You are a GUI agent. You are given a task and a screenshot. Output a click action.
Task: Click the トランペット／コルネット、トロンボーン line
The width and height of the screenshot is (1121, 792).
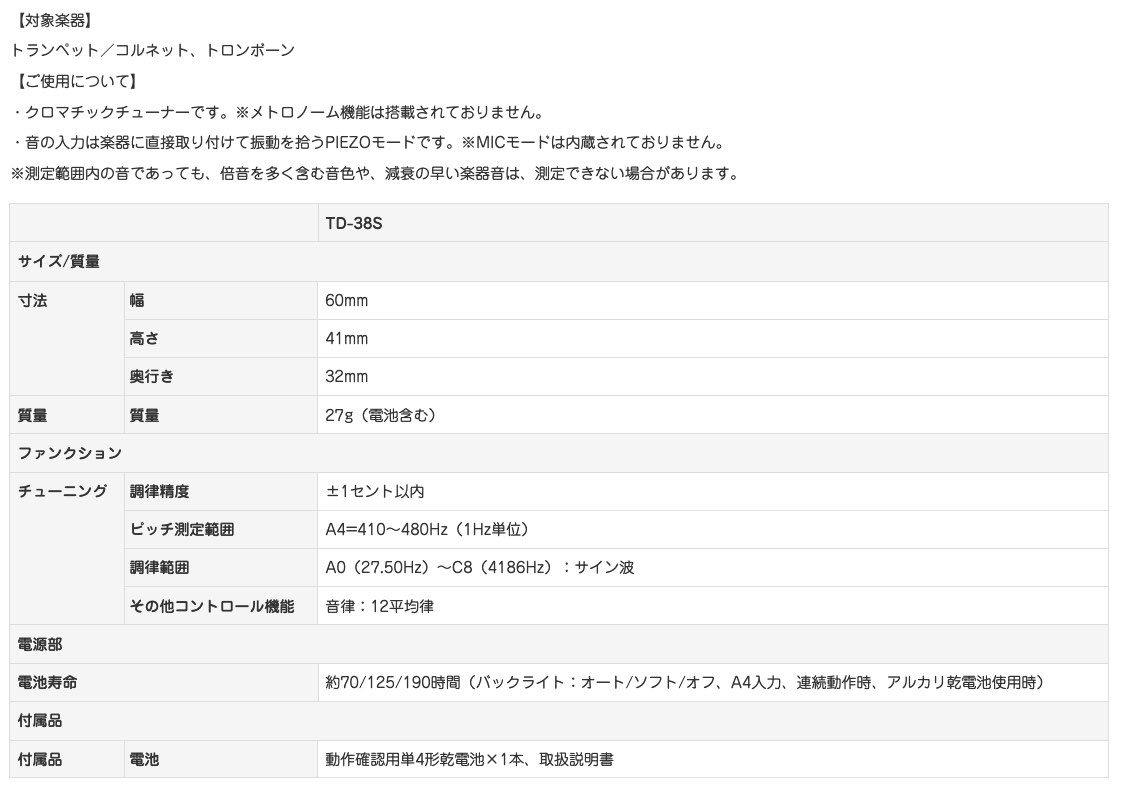pos(152,51)
